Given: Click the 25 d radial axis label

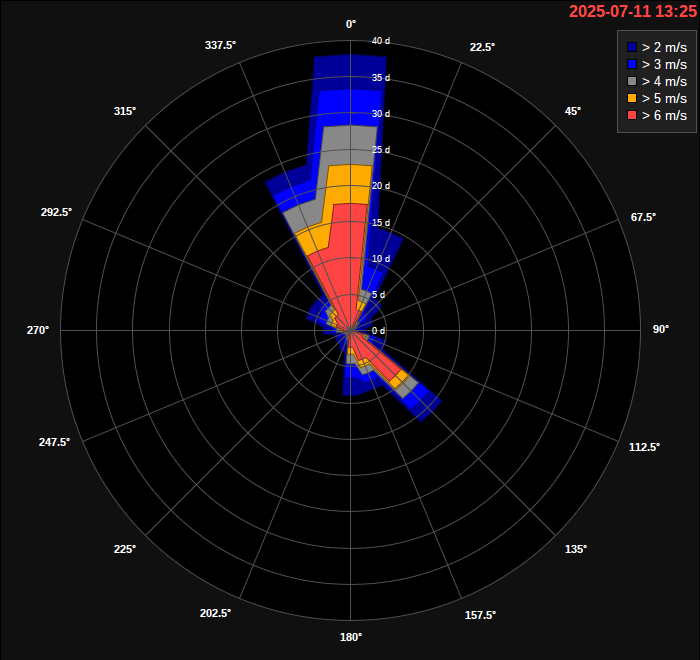Looking at the screenshot, I should [381, 150].
